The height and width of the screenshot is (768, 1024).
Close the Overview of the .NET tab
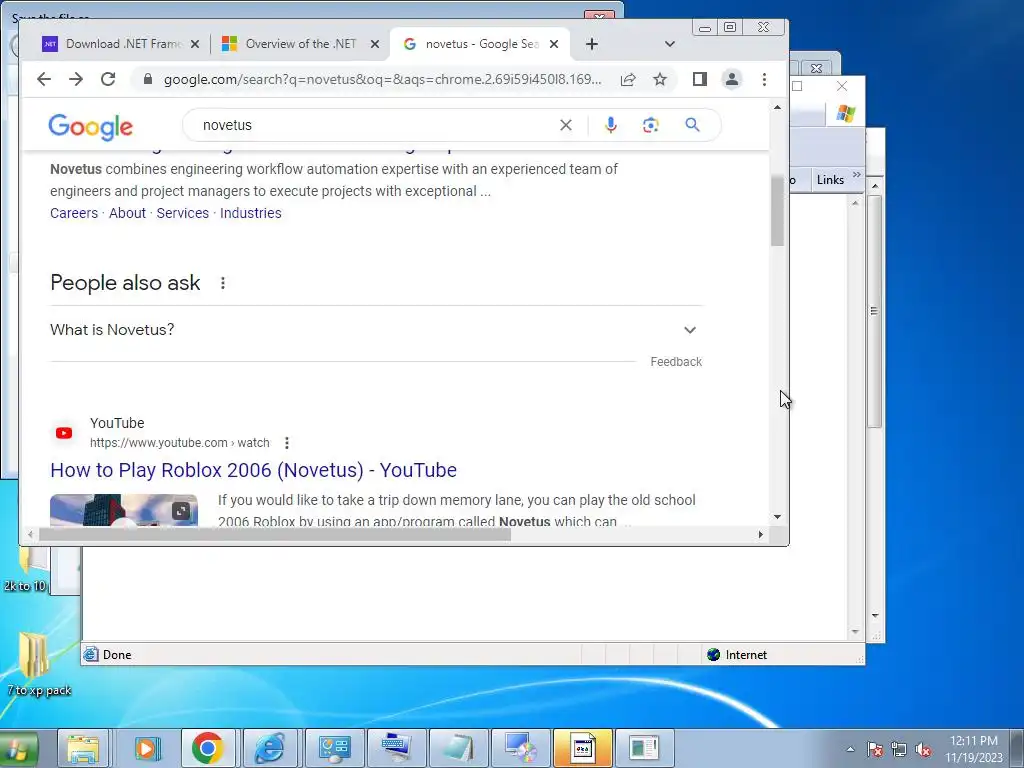coord(375,44)
